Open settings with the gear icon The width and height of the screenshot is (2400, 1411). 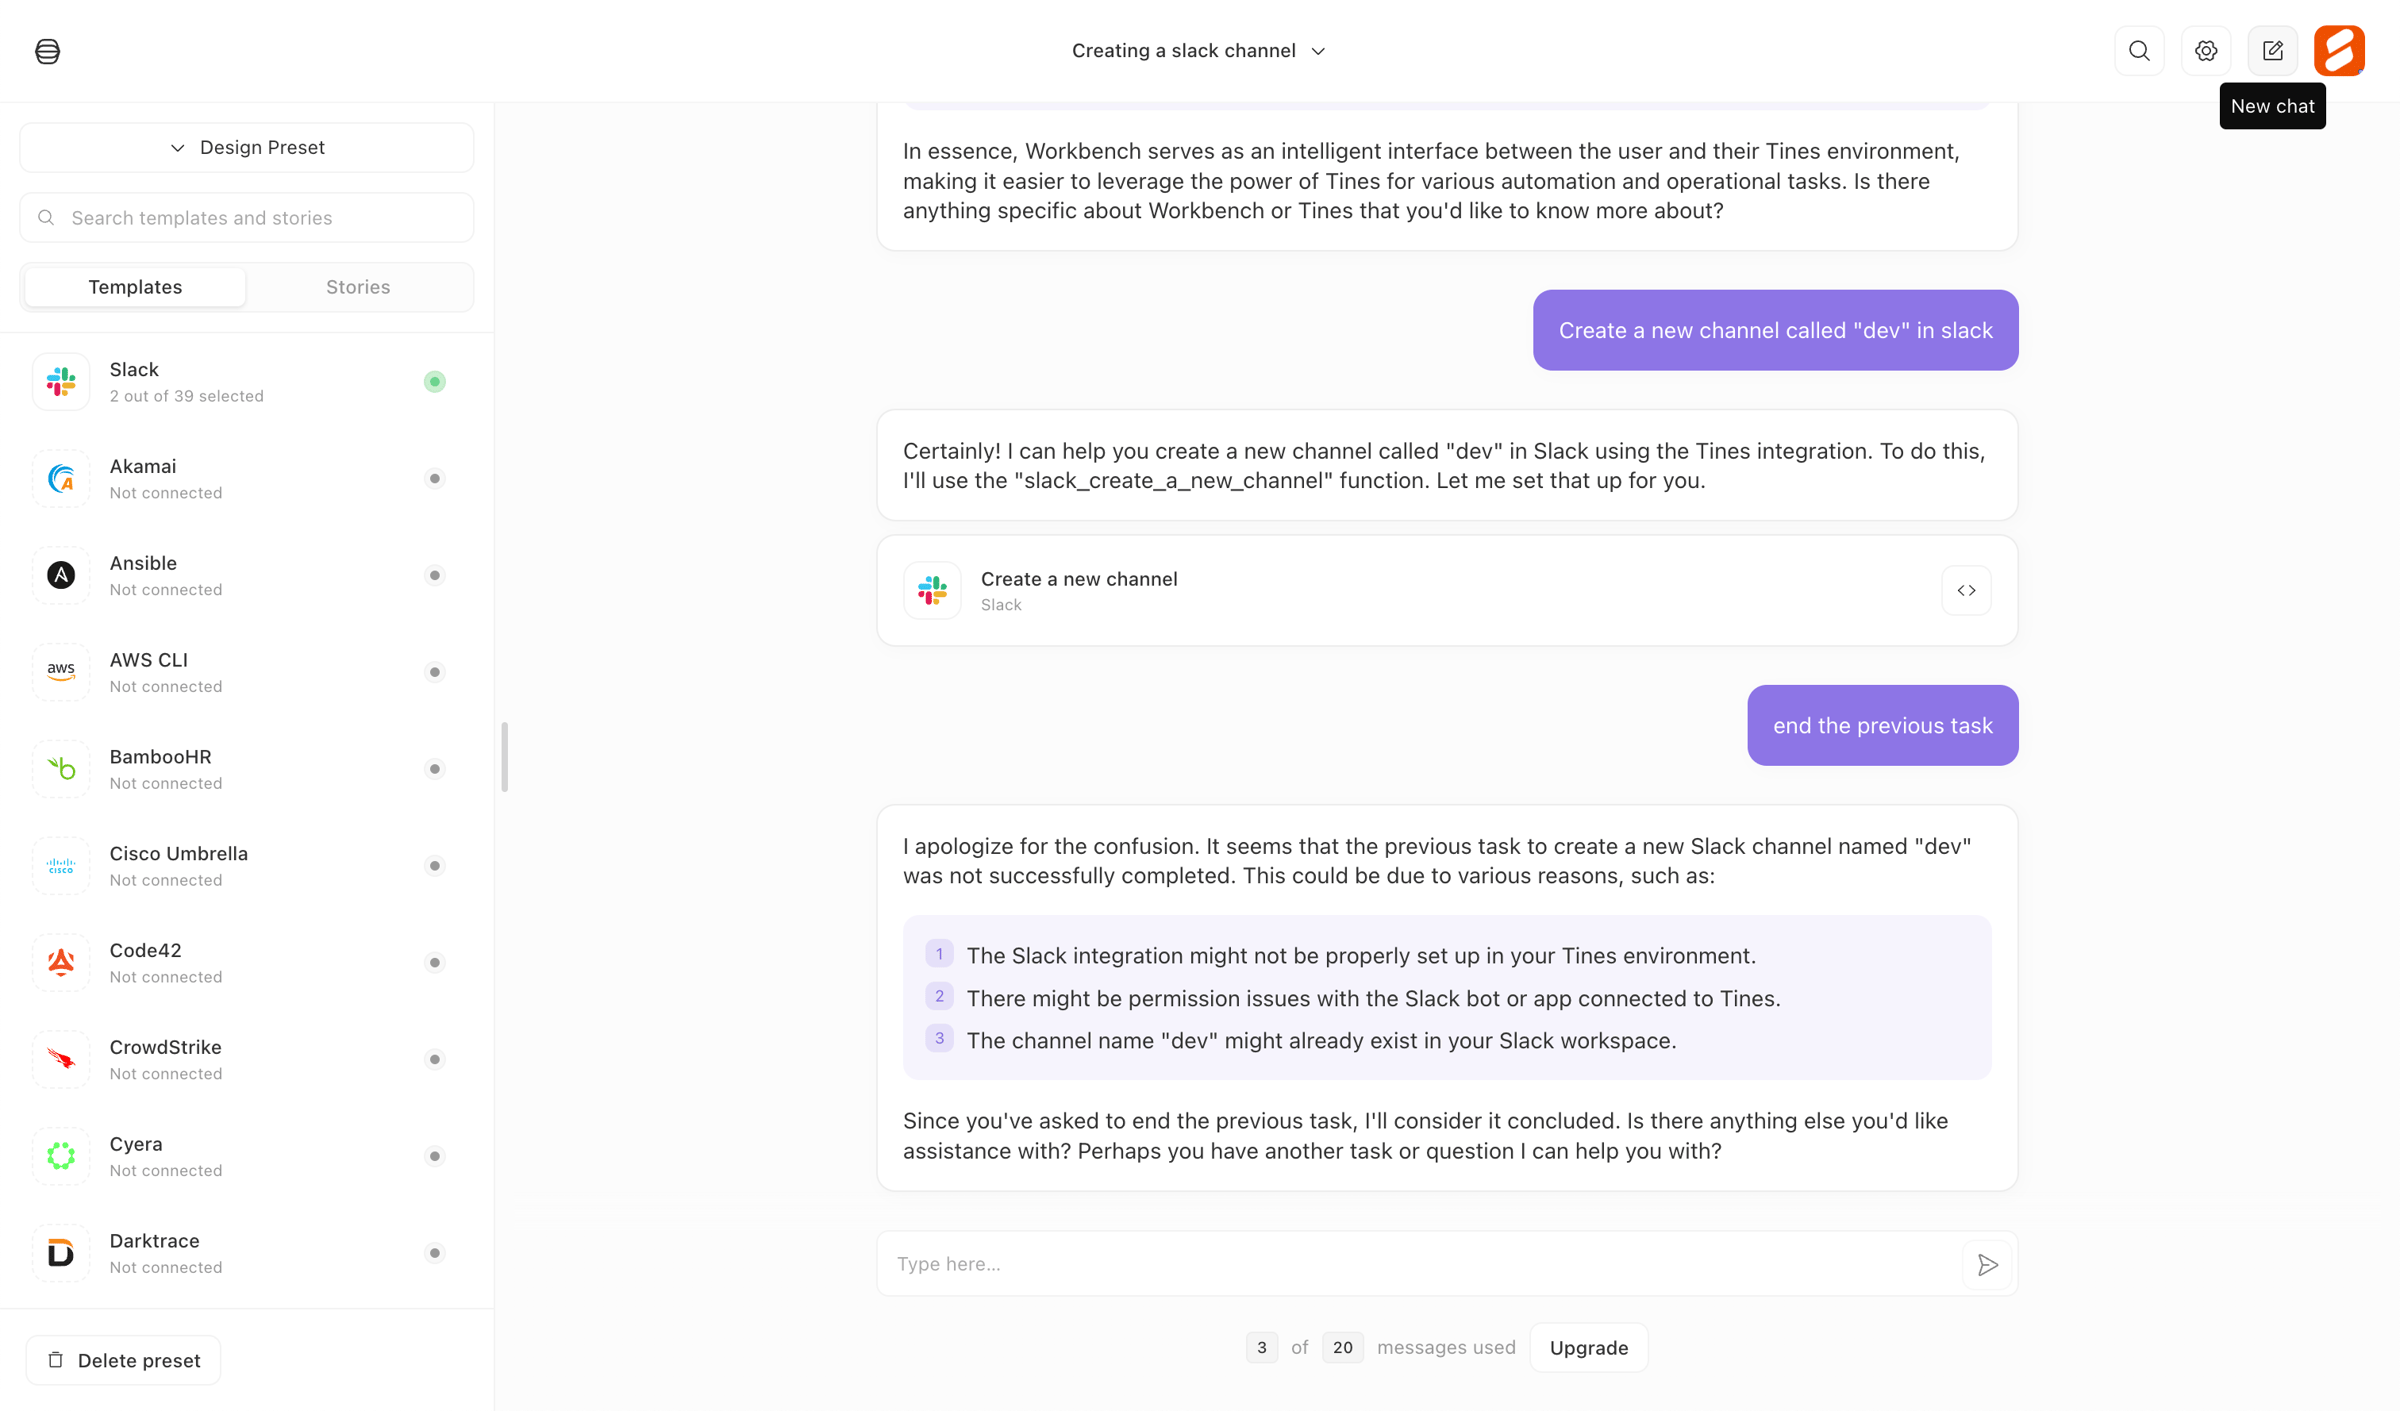point(2206,51)
